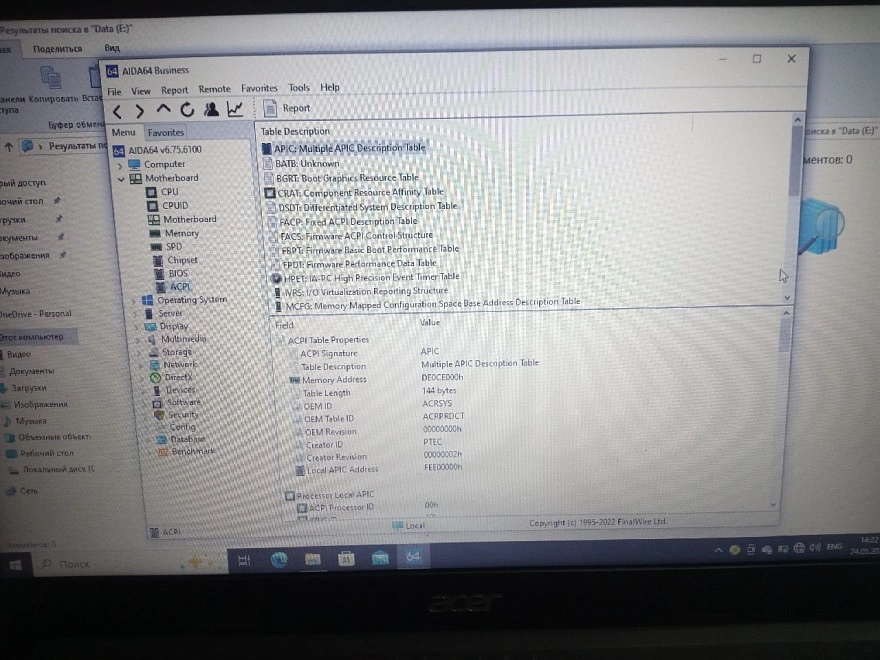The image size is (880, 660).
Task: Click the Field column header
Action: click(x=285, y=325)
